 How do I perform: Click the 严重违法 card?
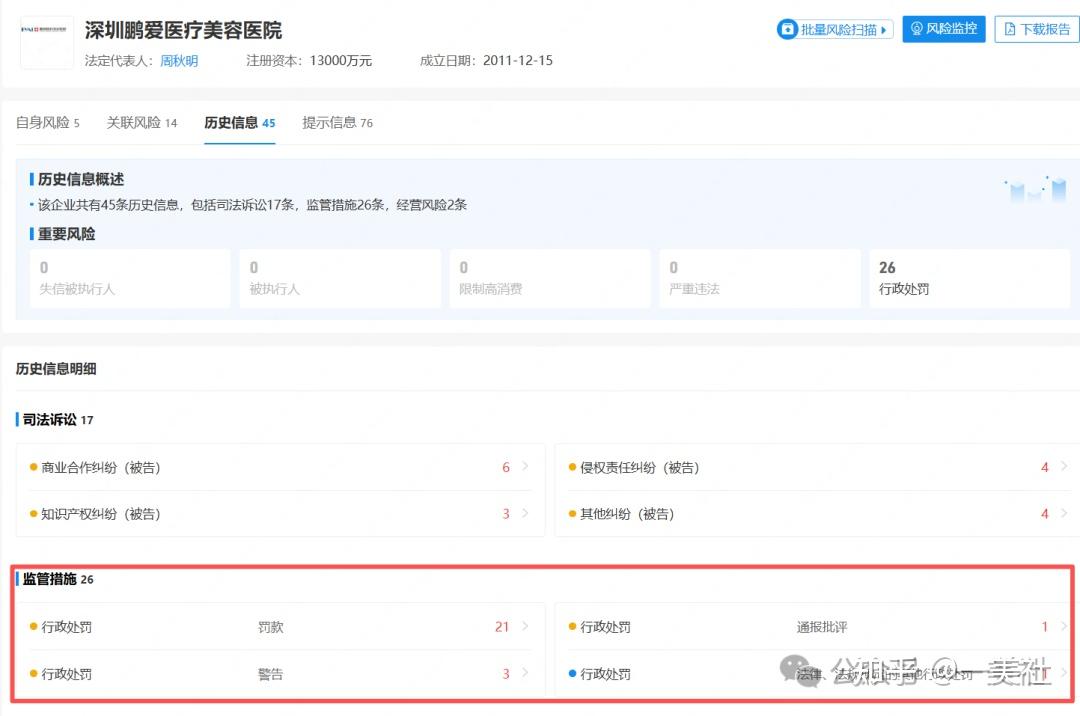pos(760,278)
